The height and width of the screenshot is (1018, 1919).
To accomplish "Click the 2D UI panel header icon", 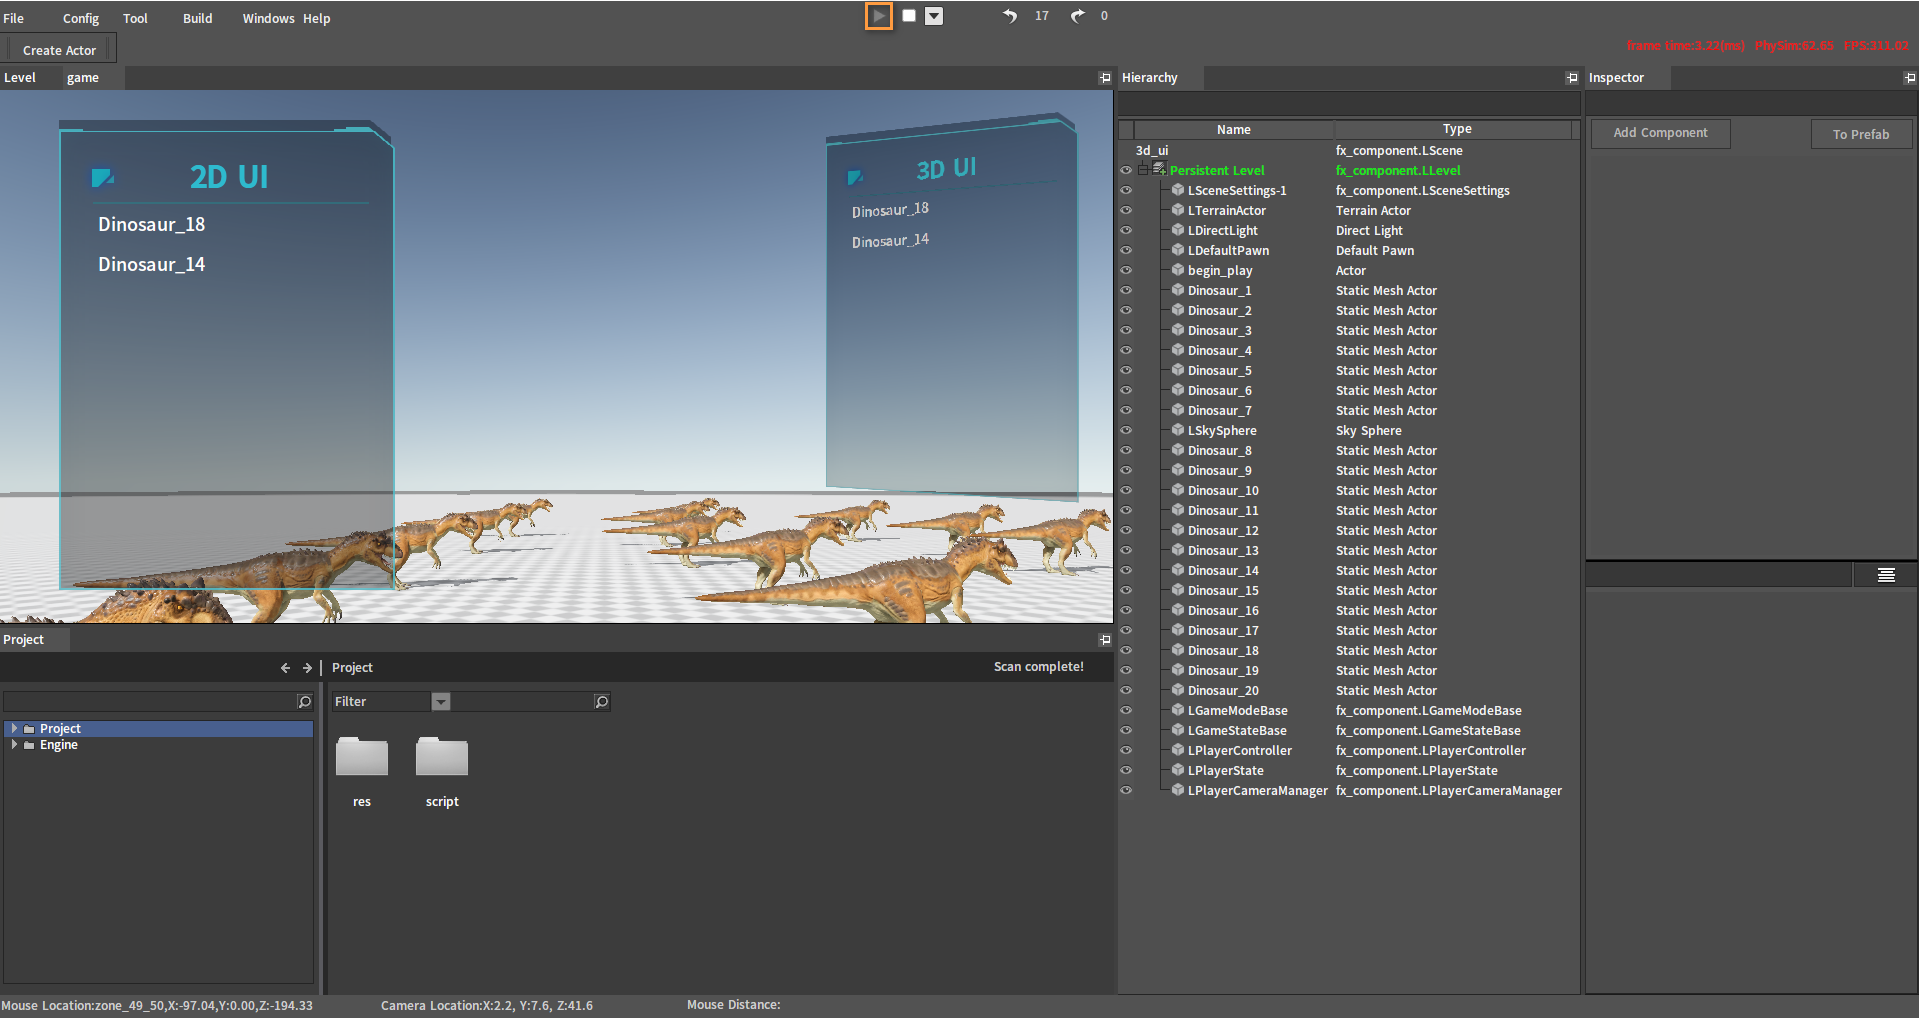I will 102,177.
